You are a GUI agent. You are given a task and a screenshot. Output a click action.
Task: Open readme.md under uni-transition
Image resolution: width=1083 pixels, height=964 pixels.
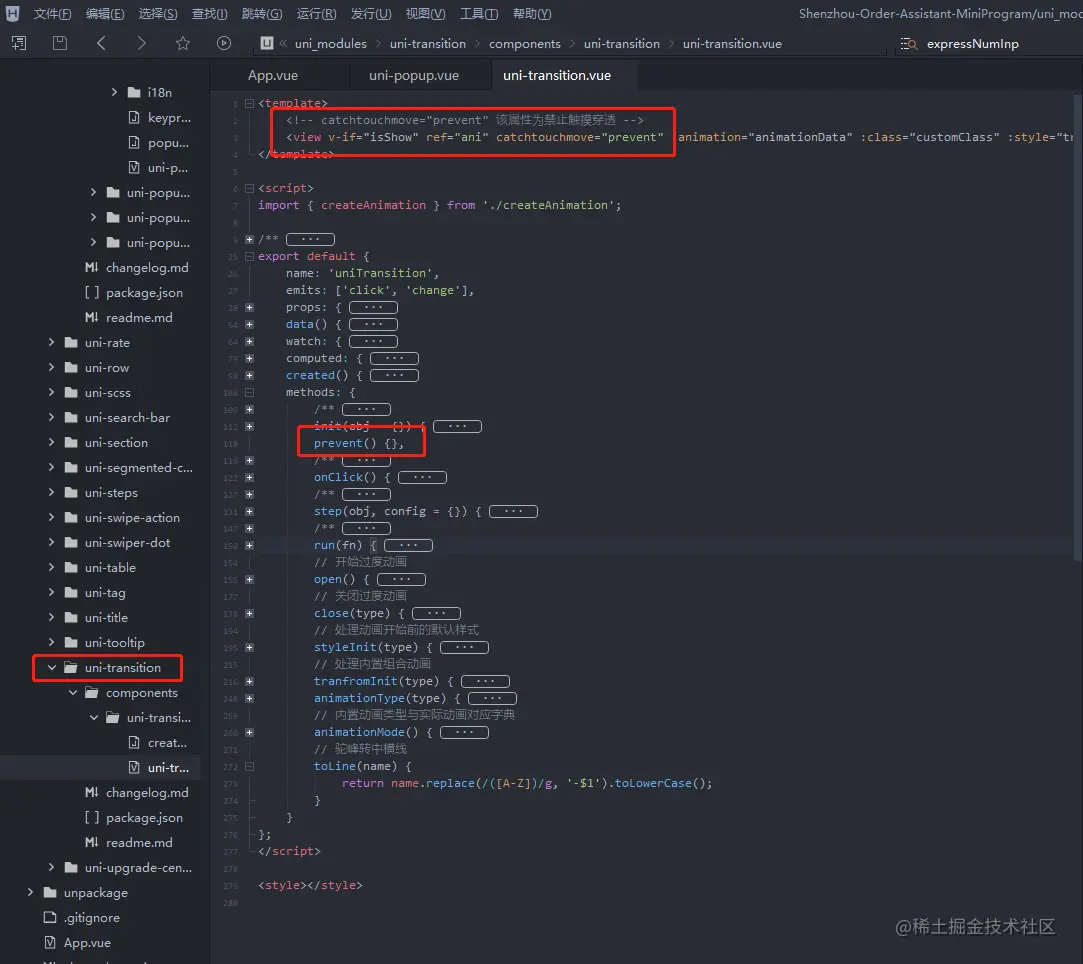click(139, 842)
